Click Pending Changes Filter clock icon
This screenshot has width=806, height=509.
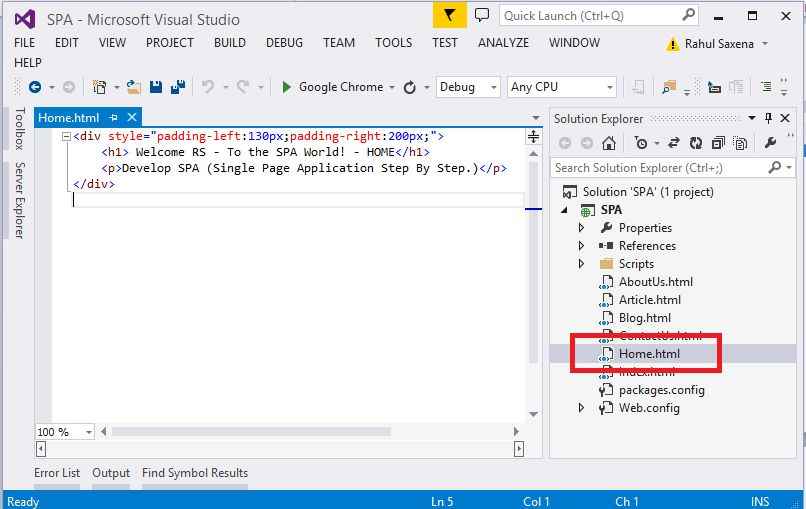coord(641,143)
